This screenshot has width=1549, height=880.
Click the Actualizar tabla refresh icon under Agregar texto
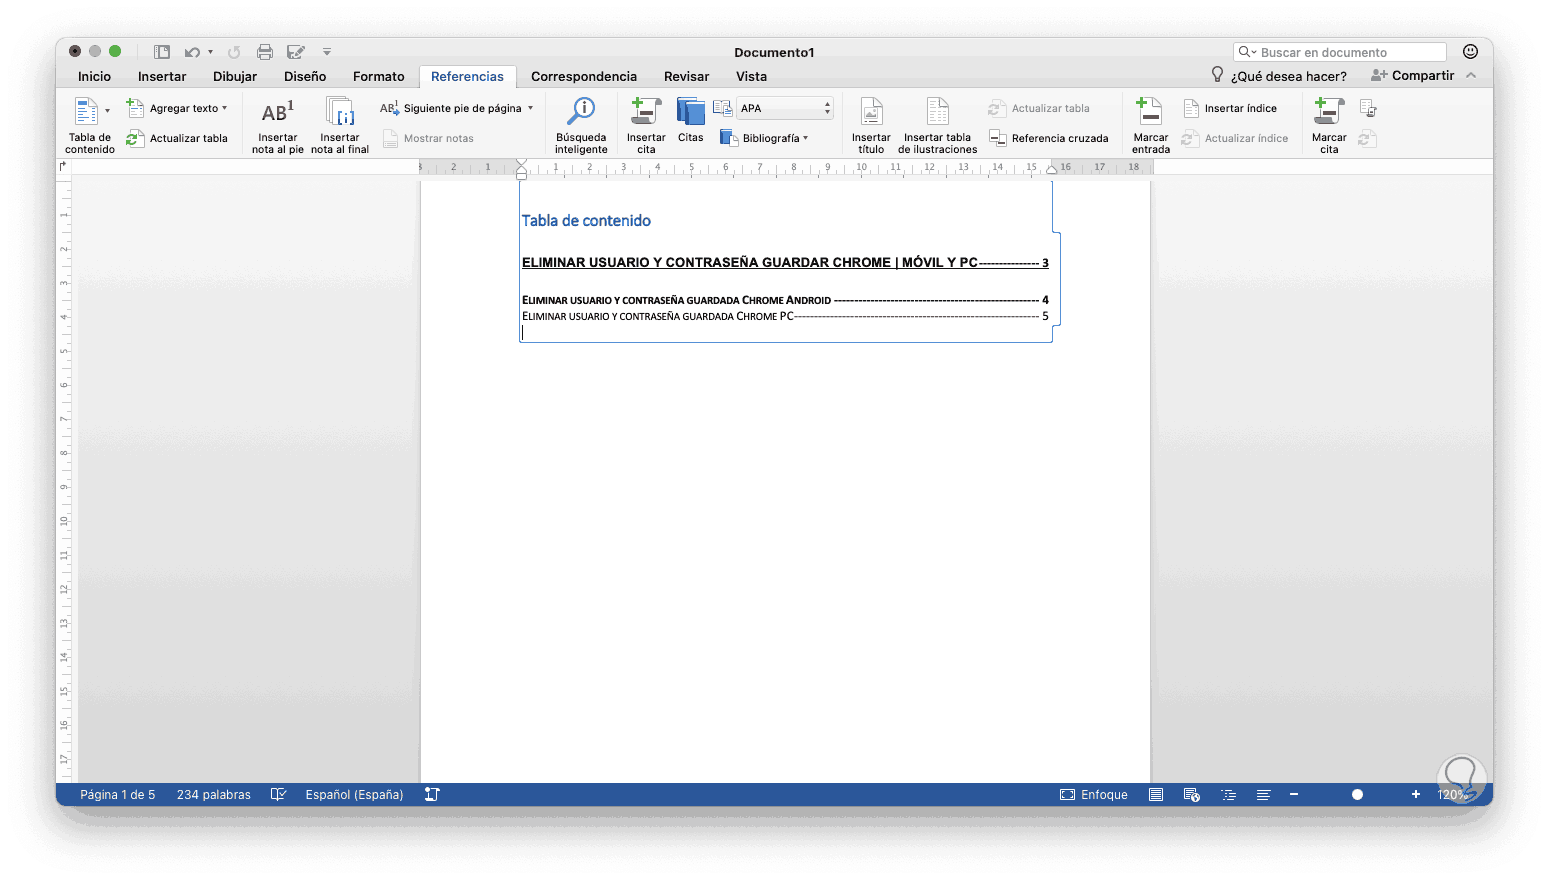click(x=135, y=139)
